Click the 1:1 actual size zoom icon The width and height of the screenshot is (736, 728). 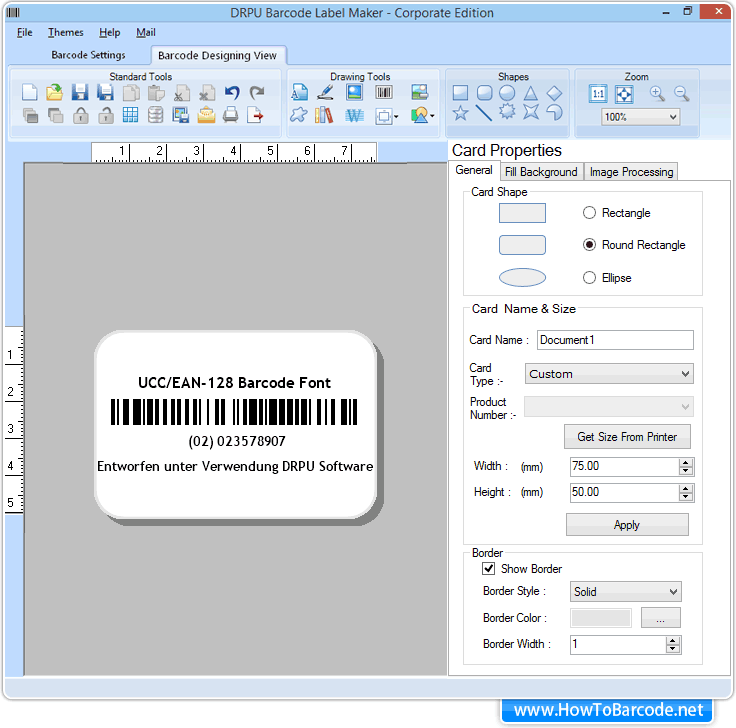click(x=598, y=93)
